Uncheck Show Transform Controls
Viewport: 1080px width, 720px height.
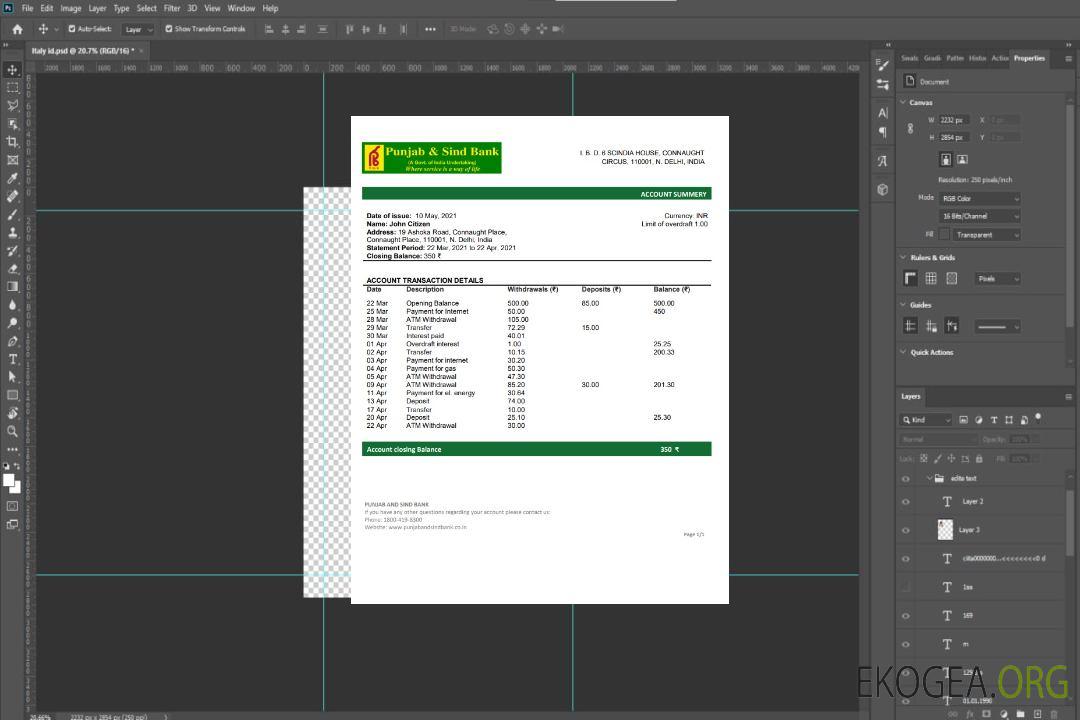click(169, 29)
